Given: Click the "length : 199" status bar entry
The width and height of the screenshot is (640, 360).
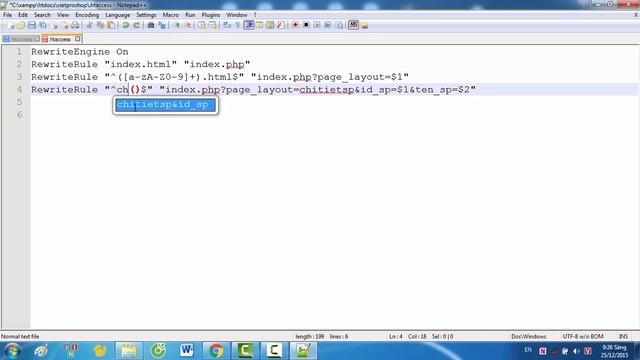Looking at the screenshot, I should 310,337.
